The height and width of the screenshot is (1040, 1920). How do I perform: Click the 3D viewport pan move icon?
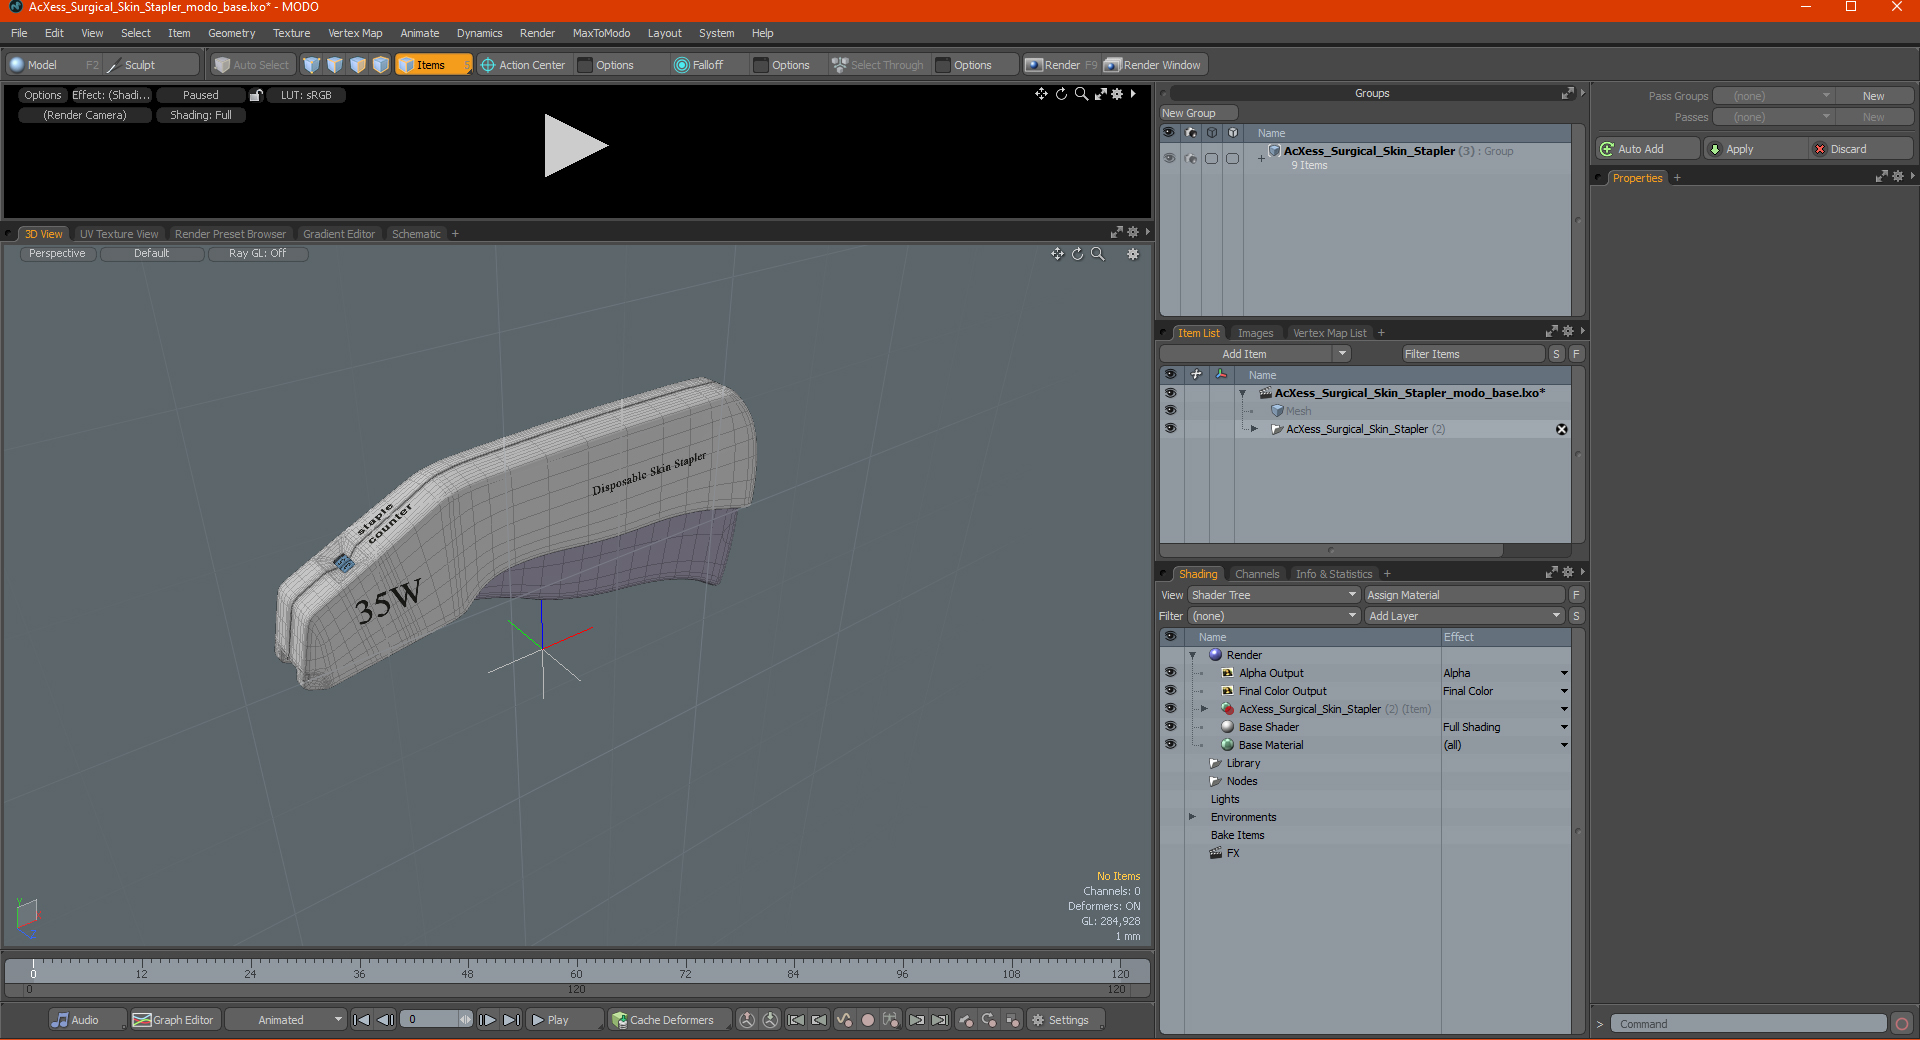click(1057, 254)
